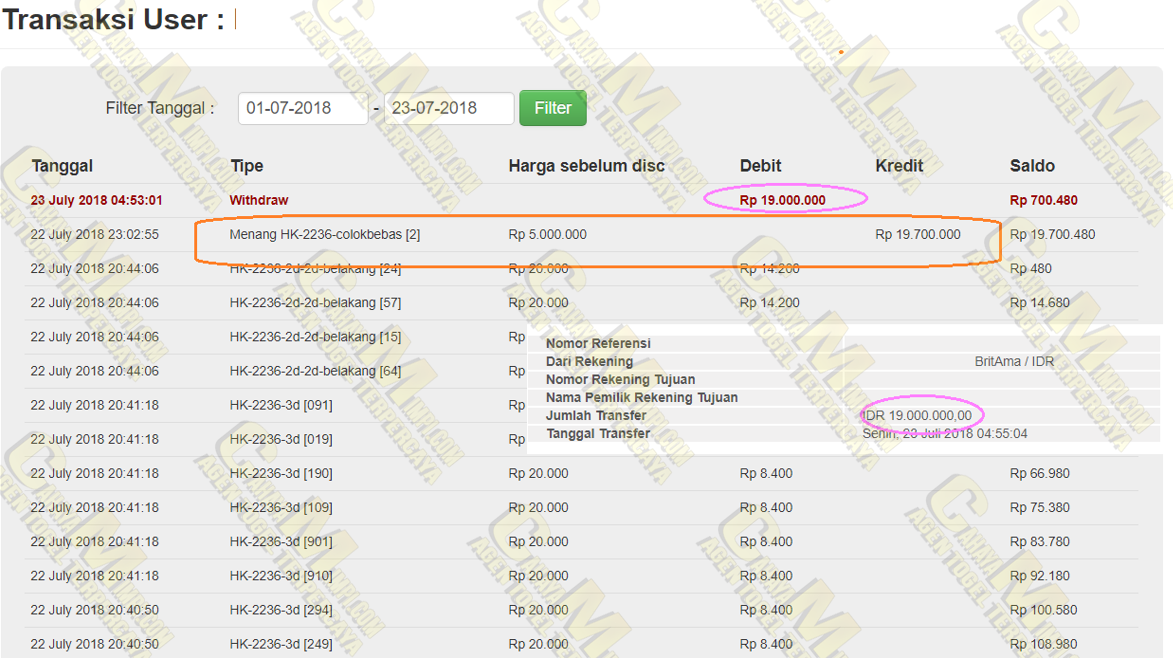Click the Tanggal column header
The image size is (1173, 658).
point(62,166)
